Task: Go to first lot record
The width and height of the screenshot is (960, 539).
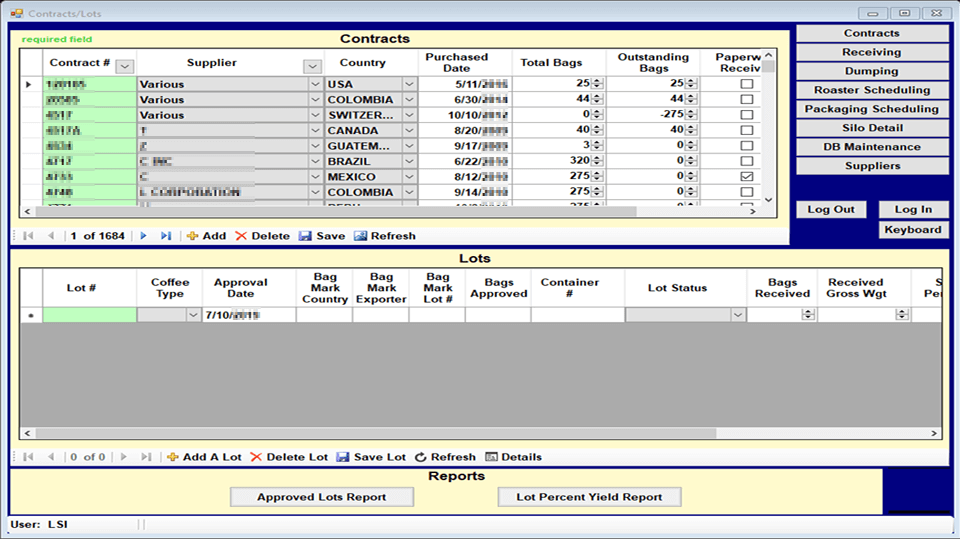Action: (x=28, y=457)
